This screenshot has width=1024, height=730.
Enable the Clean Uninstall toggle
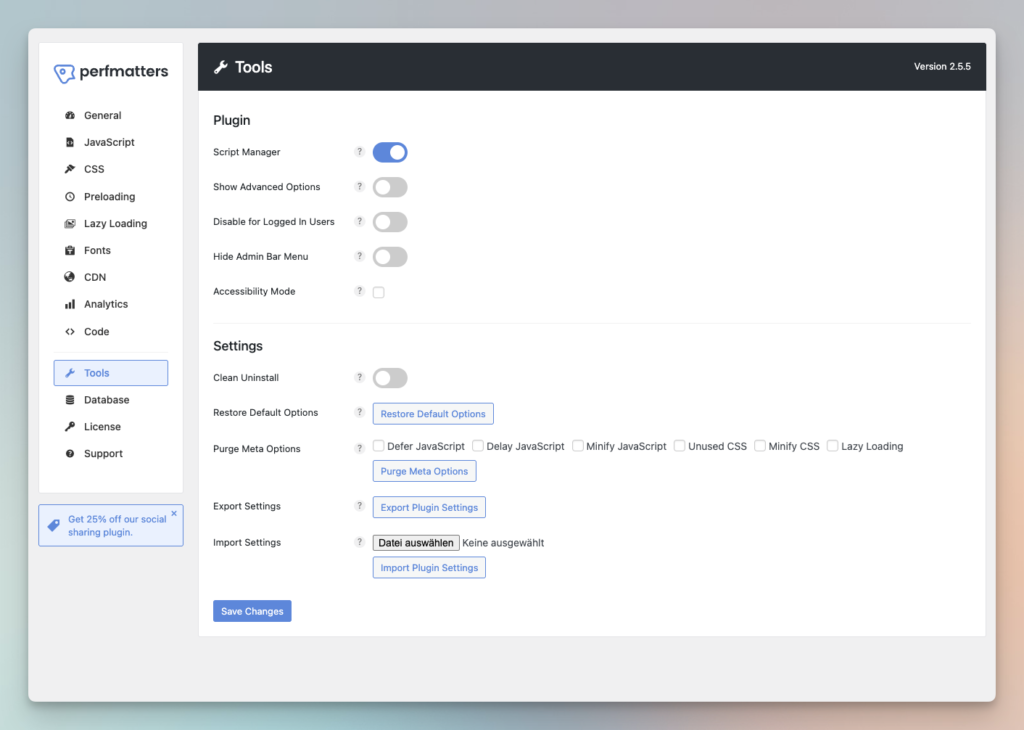390,378
